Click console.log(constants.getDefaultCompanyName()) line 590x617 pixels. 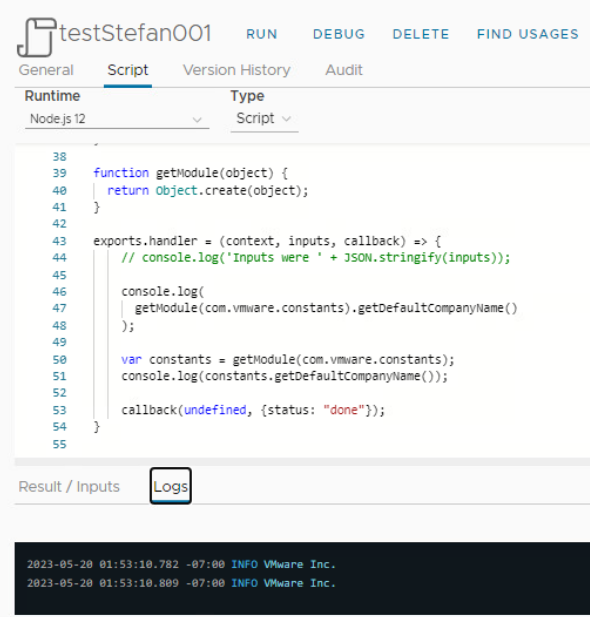(x=285, y=376)
